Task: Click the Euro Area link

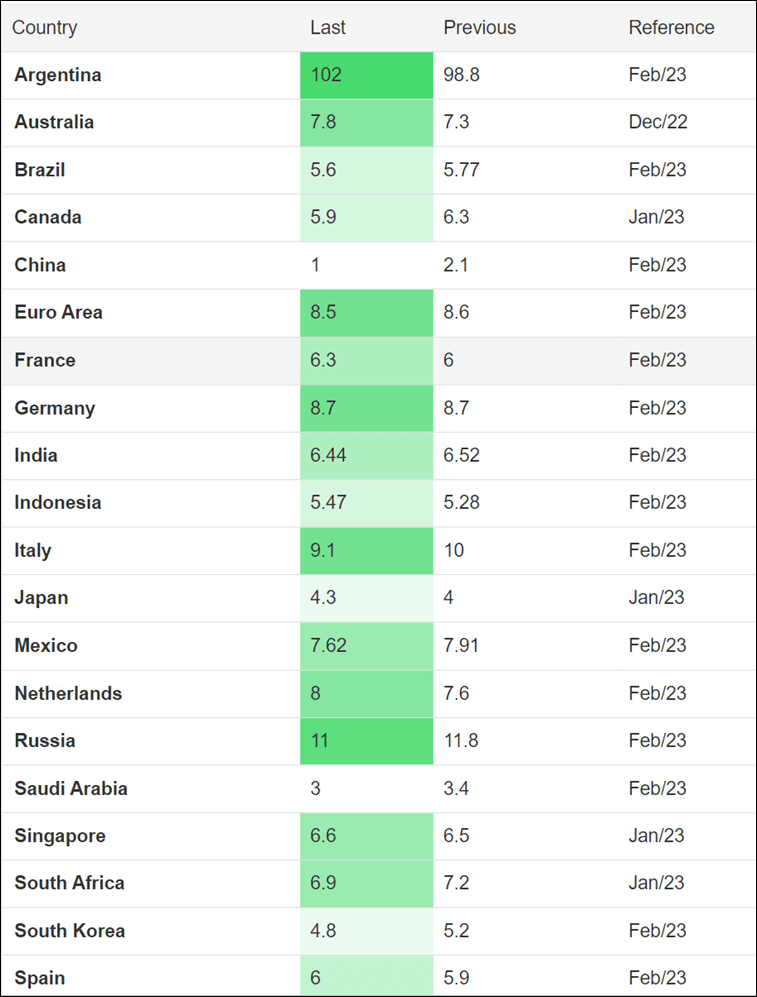Action: 58,312
